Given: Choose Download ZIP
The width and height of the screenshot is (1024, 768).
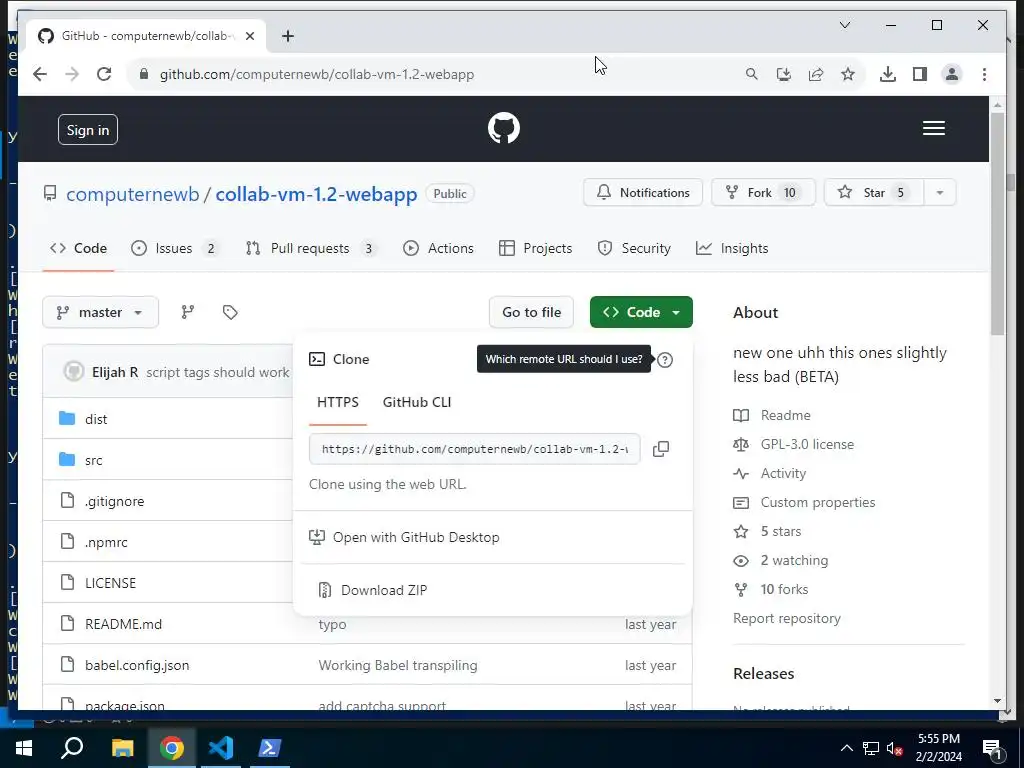Looking at the screenshot, I should click(x=492, y=590).
